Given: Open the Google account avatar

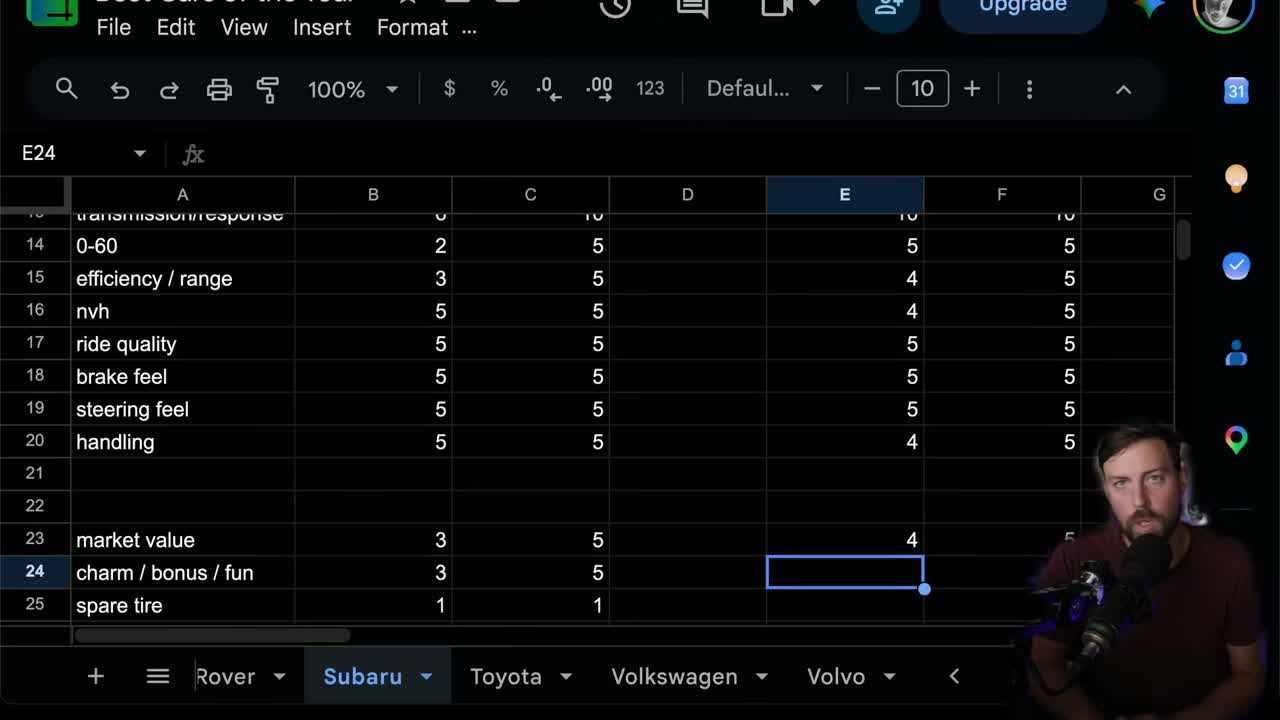Looking at the screenshot, I should pos(1224,8).
